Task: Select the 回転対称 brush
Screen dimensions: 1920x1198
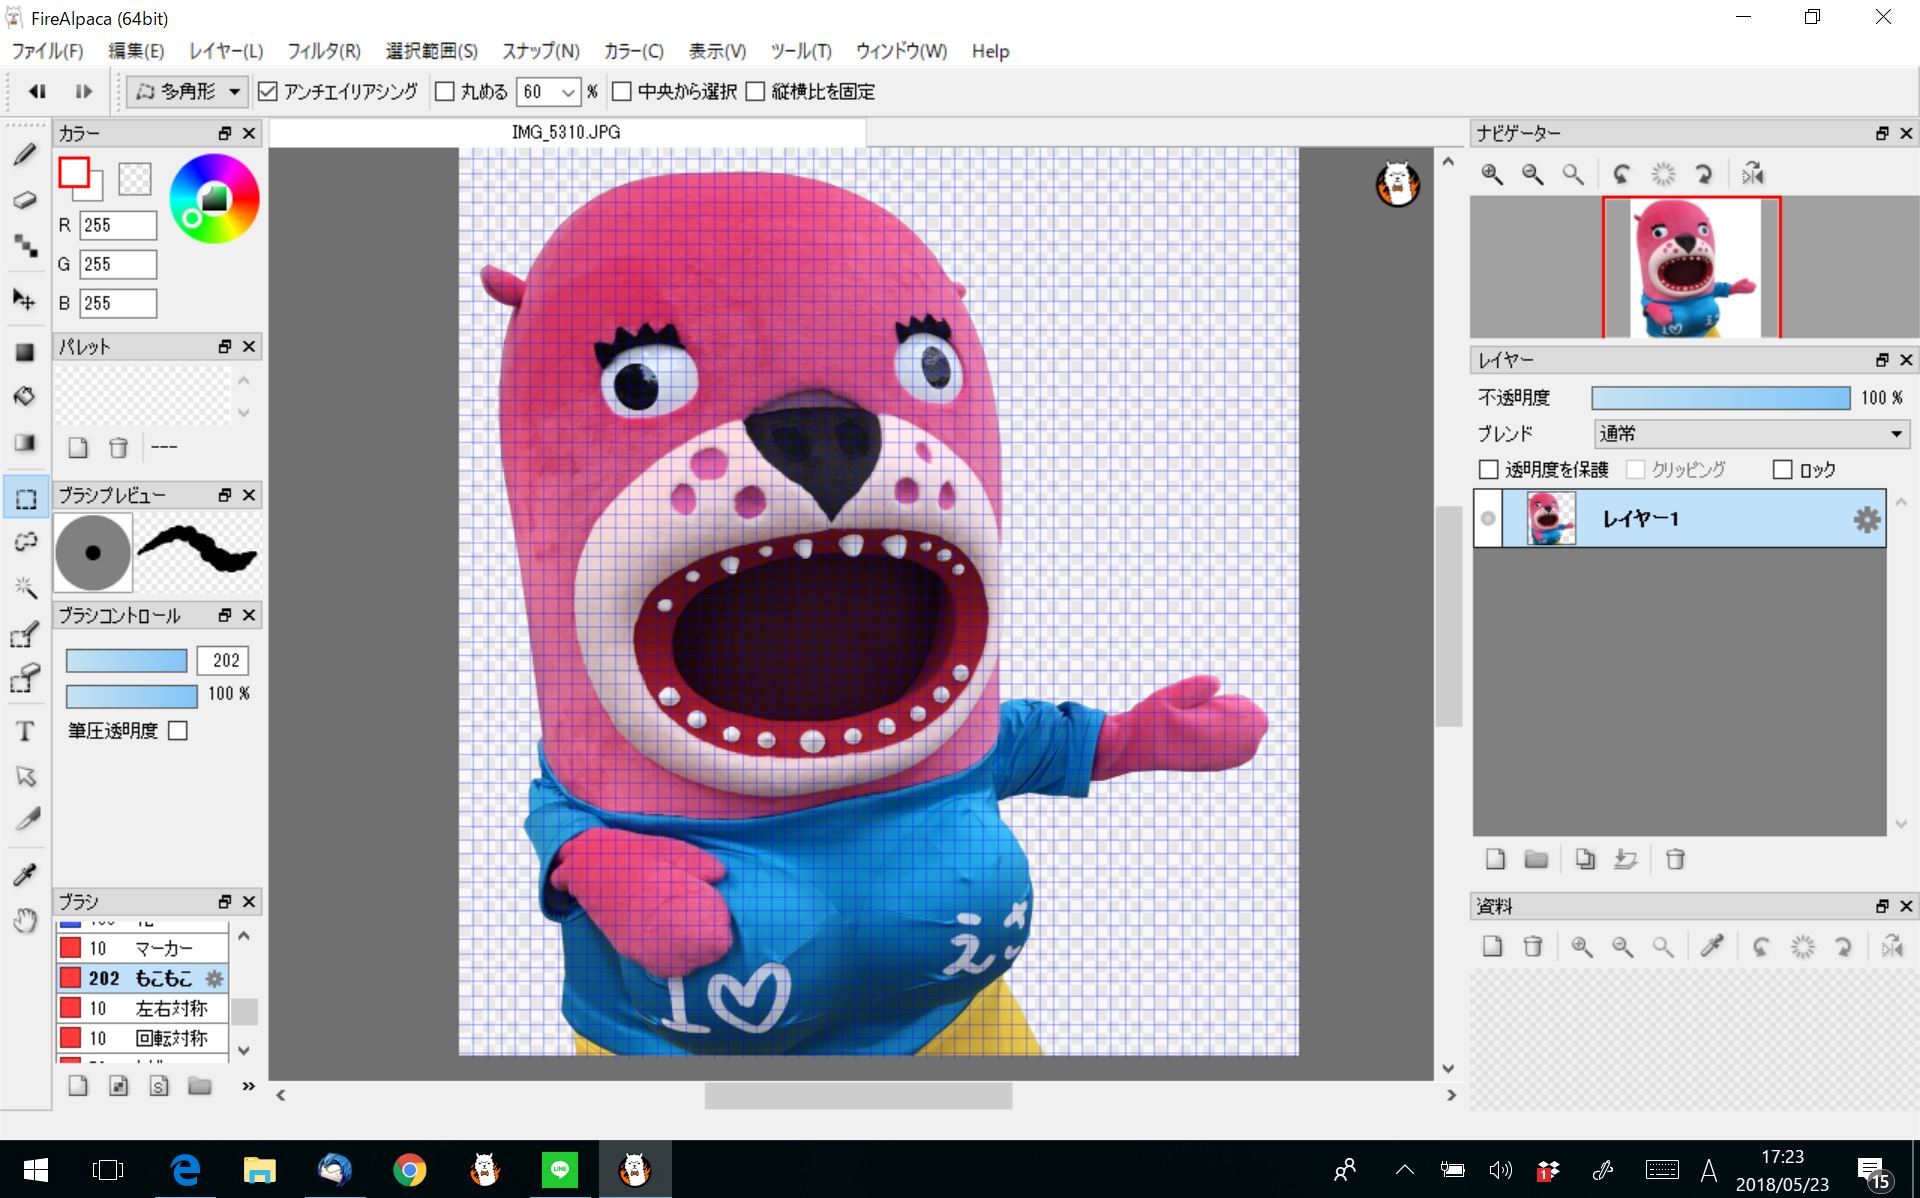Action: point(142,1038)
